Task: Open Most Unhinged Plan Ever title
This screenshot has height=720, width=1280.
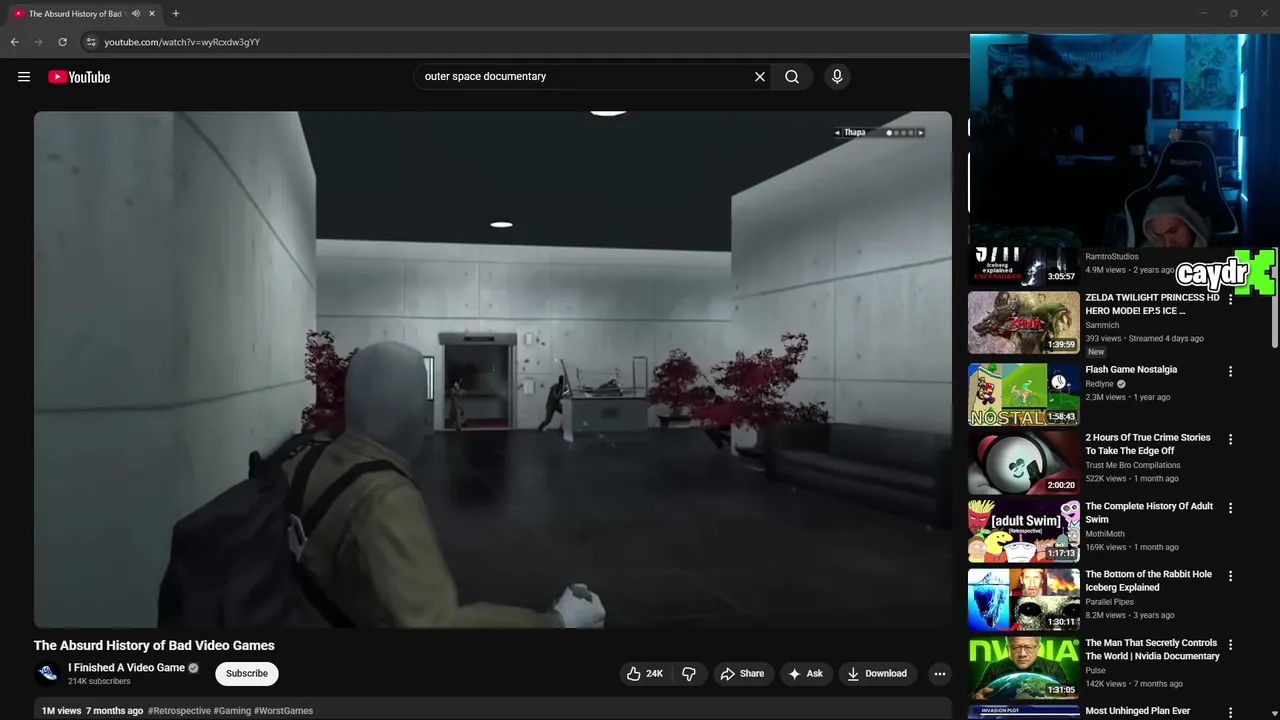Action: tap(1138, 712)
